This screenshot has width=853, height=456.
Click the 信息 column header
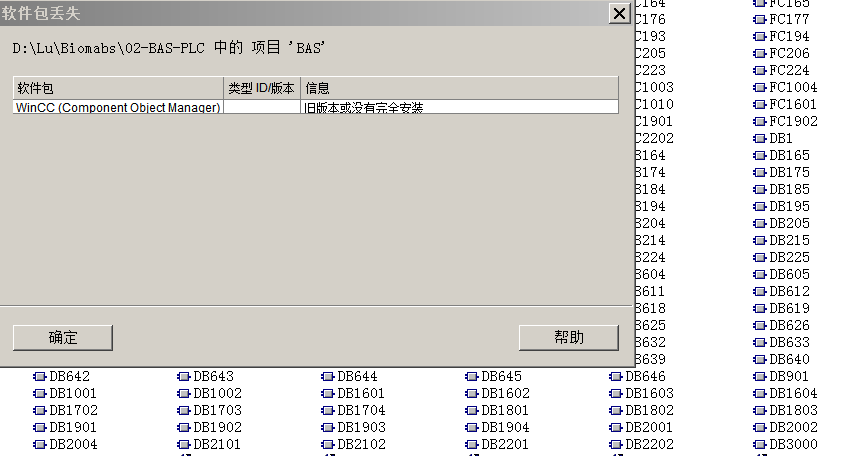click(x=458, y=88)
